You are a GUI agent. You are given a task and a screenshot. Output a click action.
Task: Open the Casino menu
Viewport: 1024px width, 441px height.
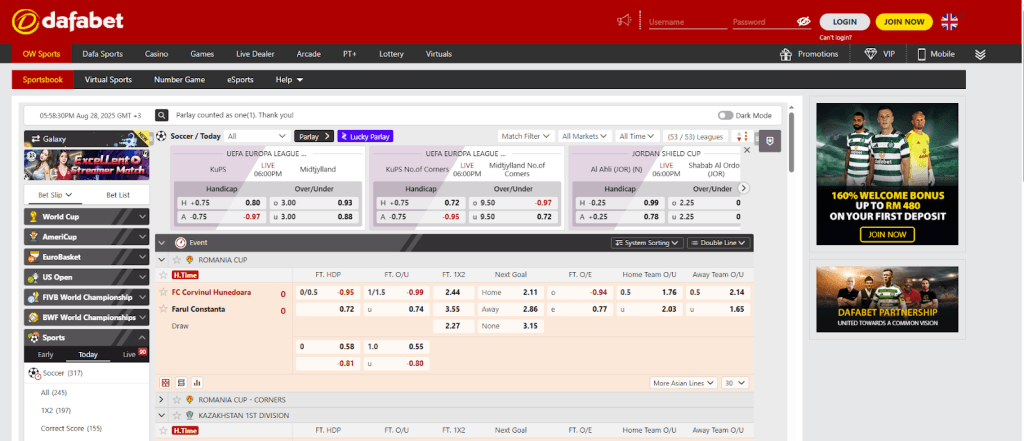[x=157, y=54]
